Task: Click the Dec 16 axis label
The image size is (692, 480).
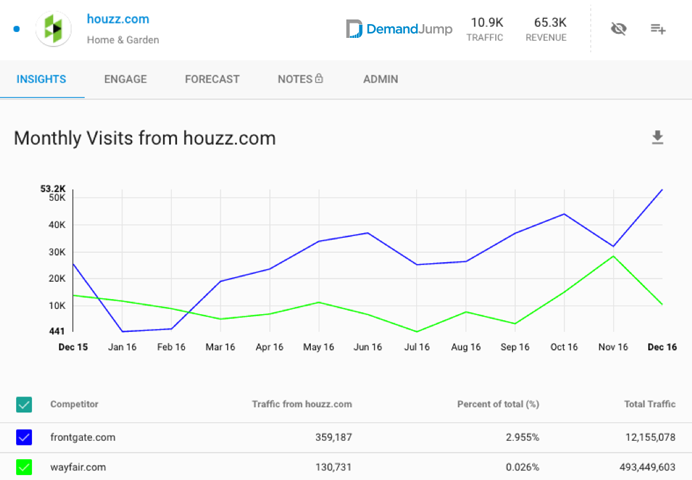Action: [x=662, y=347]
